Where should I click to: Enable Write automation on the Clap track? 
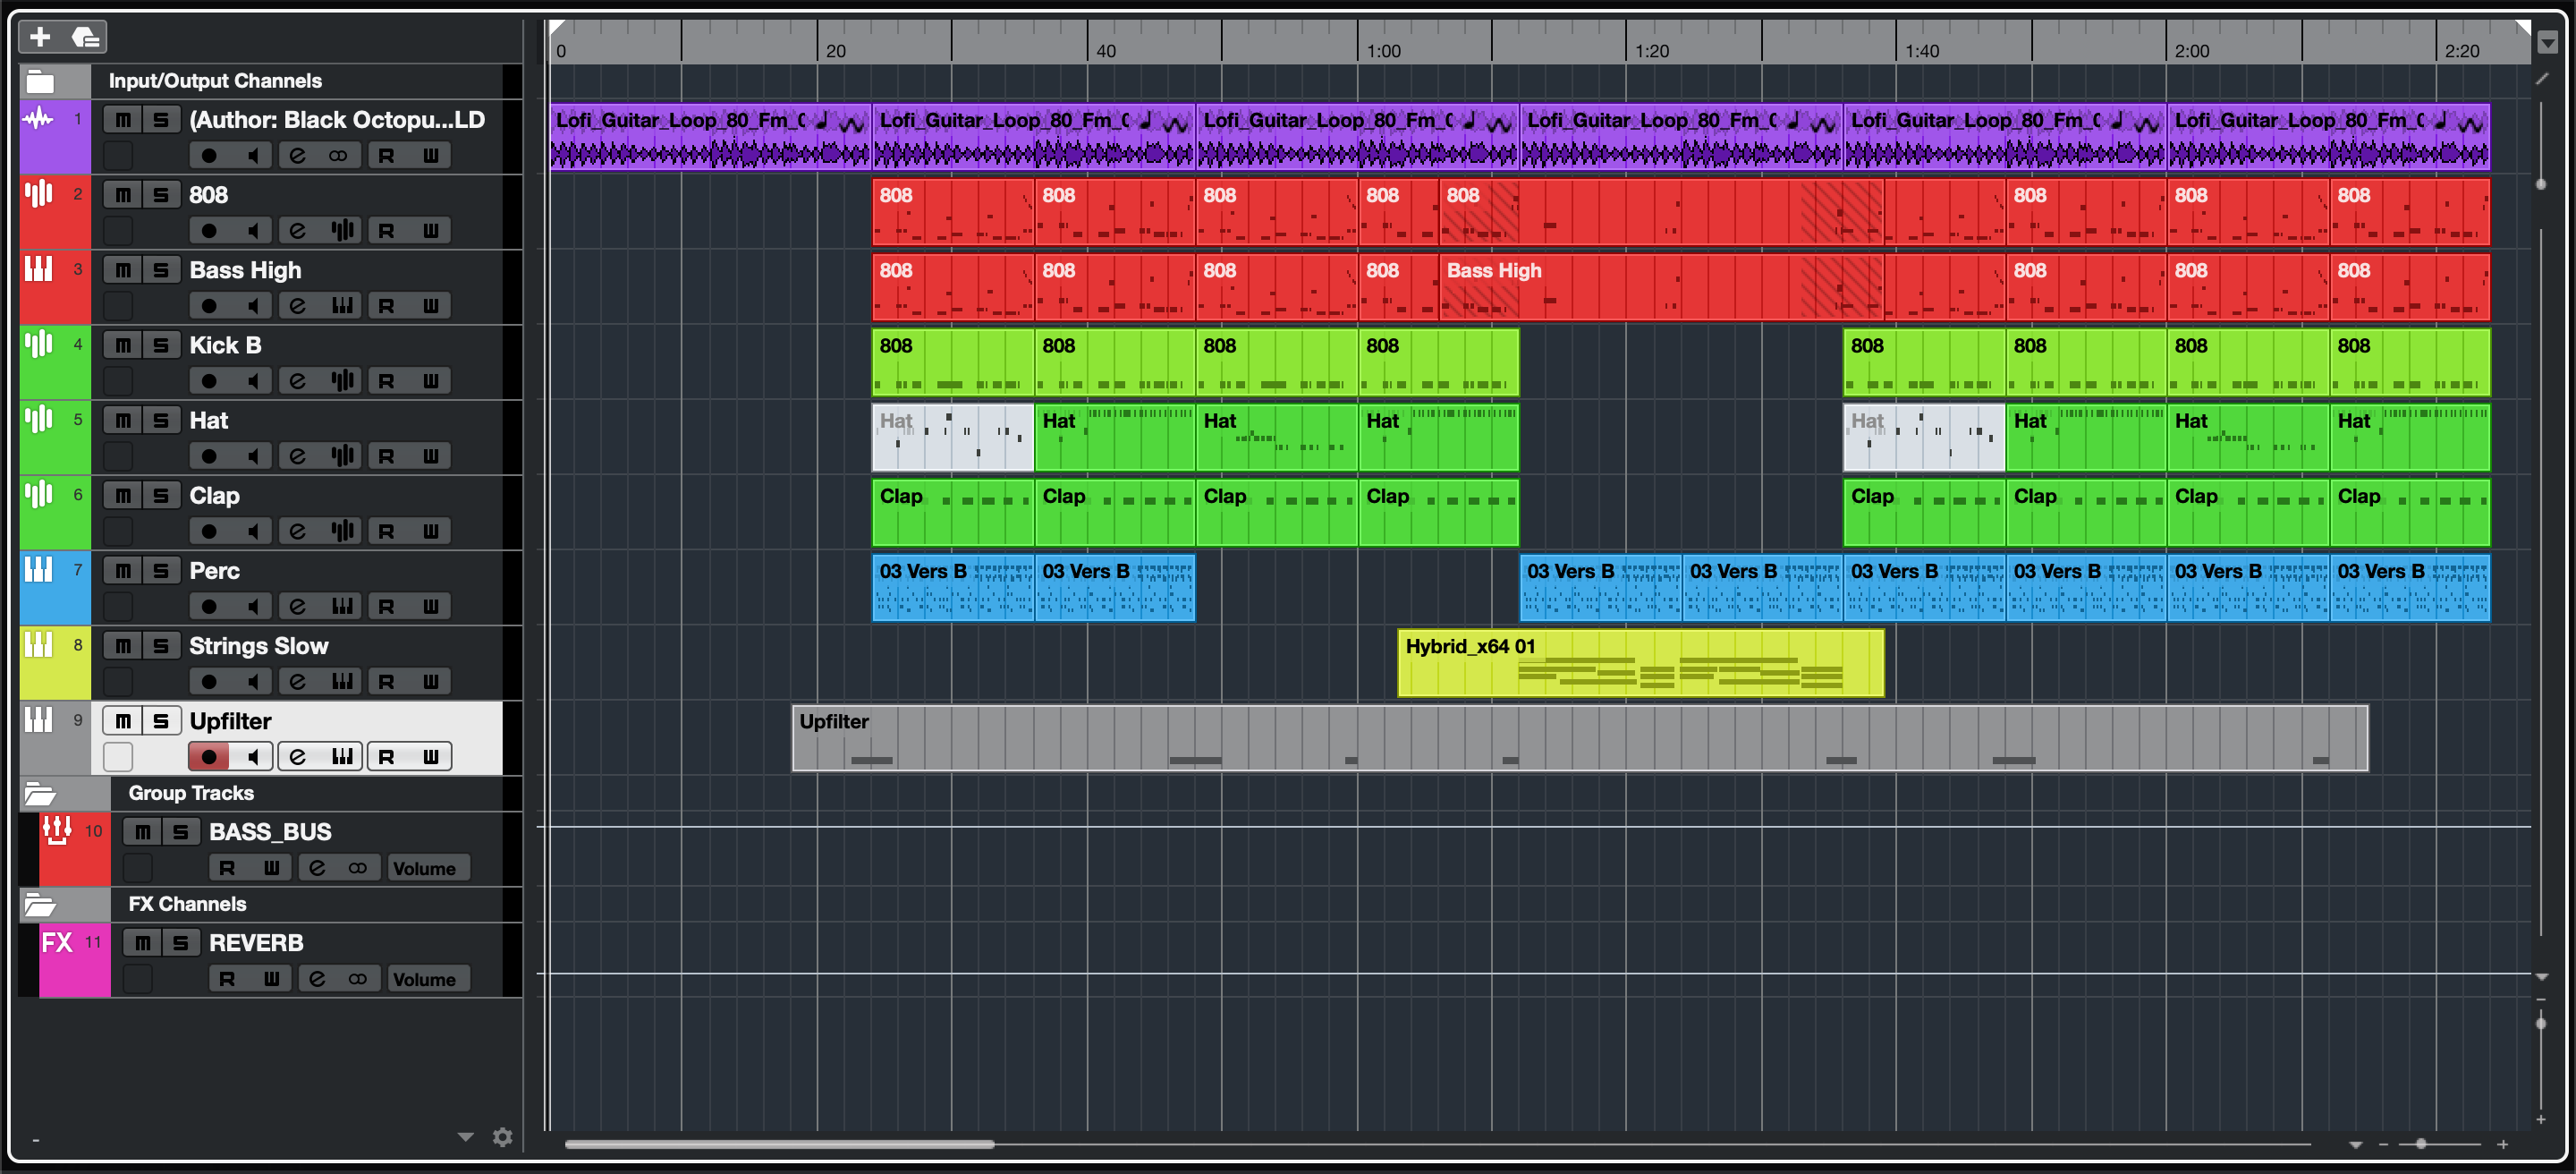tap(430, 532)
